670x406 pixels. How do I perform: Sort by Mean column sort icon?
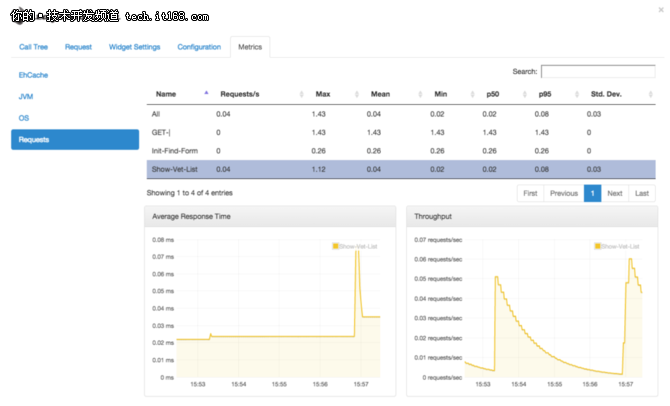(x=420, y=94)
